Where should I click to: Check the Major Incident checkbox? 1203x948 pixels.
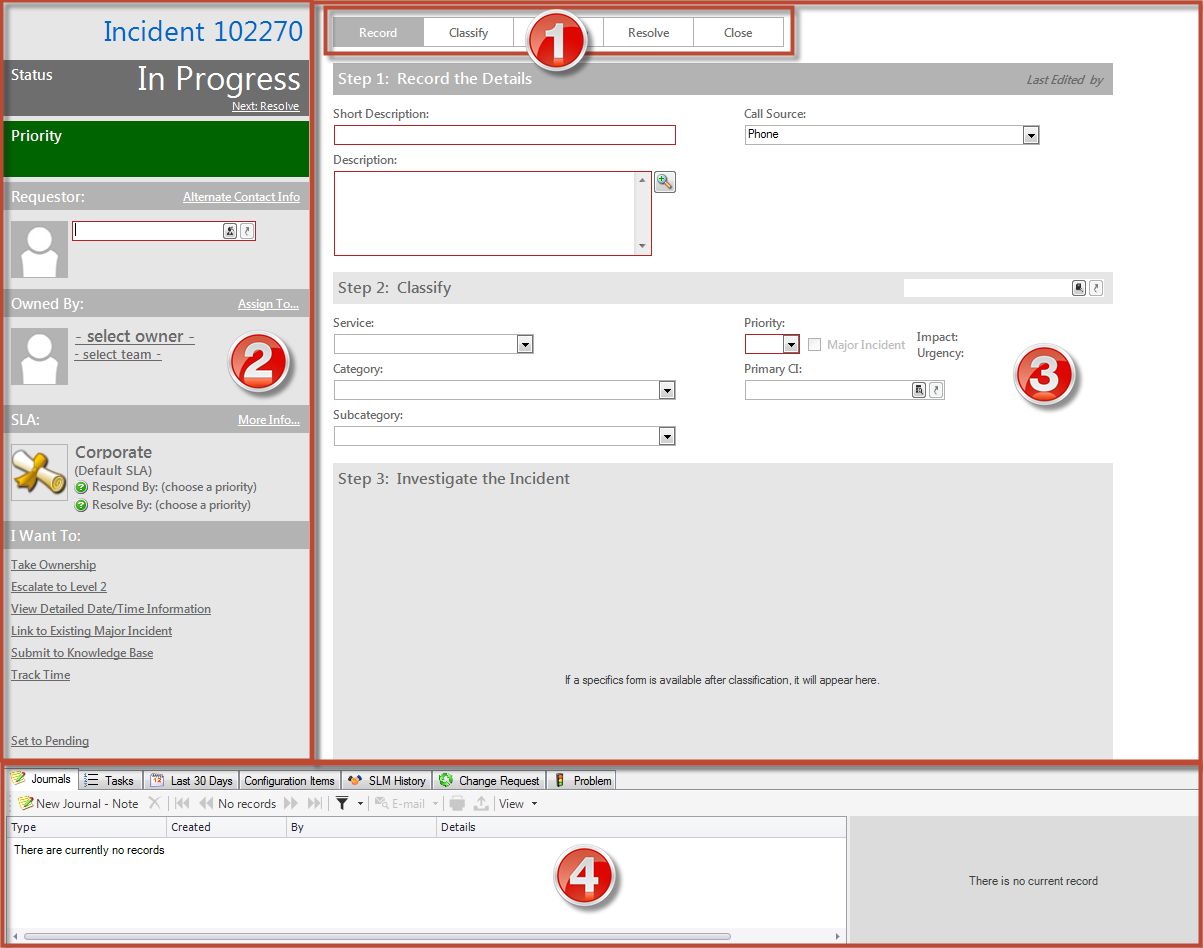pyautogui.click(x=815, y=345)
